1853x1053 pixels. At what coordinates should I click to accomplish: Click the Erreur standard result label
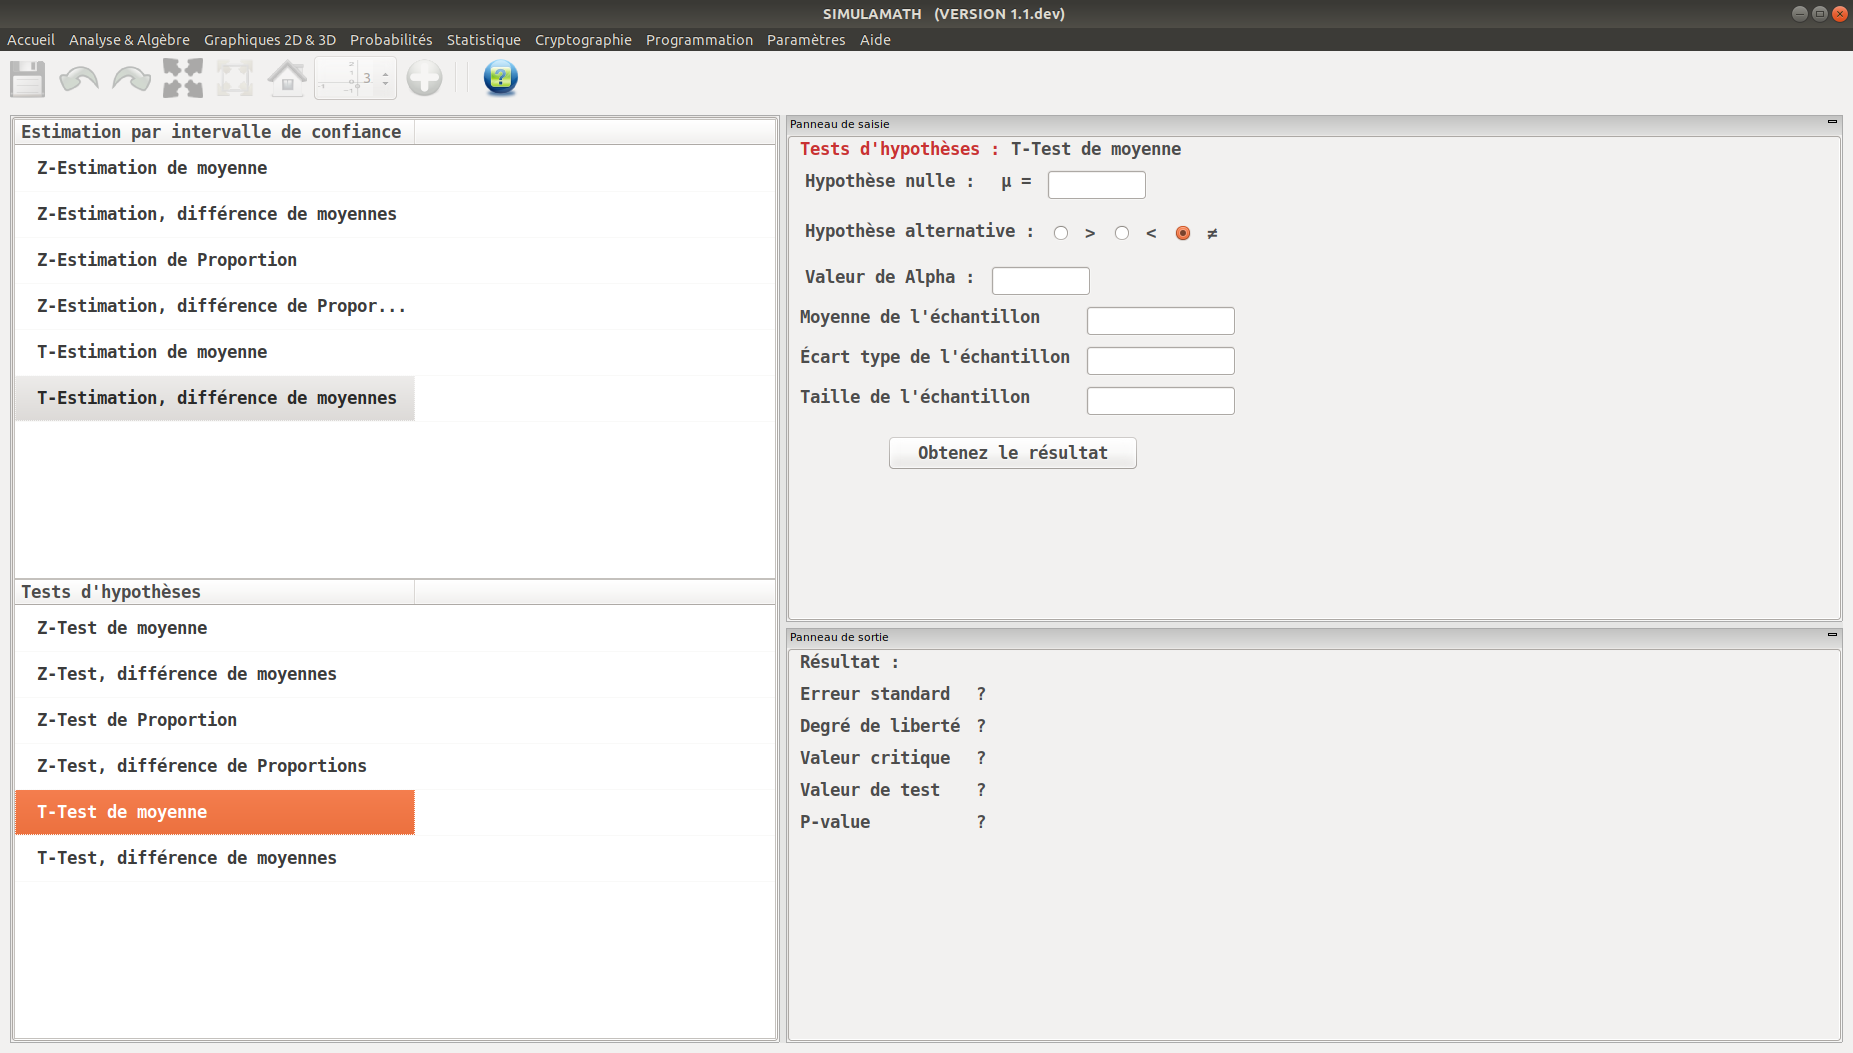(875, 694)
